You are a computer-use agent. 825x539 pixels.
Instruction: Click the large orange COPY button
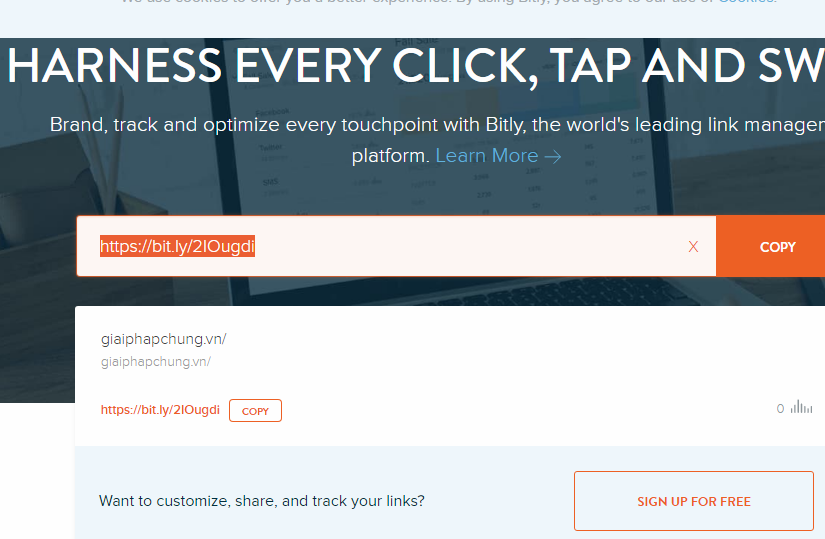click(771, 246)
